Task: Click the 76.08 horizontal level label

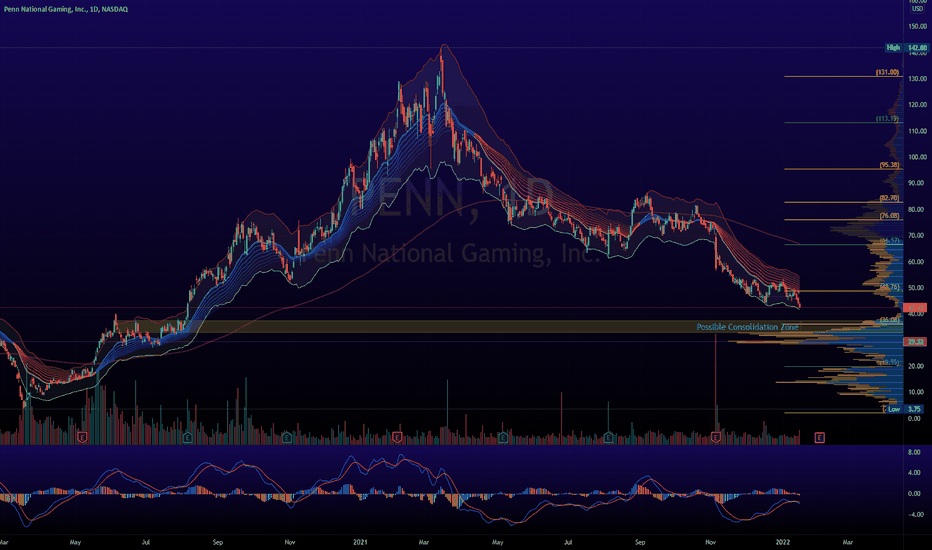Action: (889, 216)
